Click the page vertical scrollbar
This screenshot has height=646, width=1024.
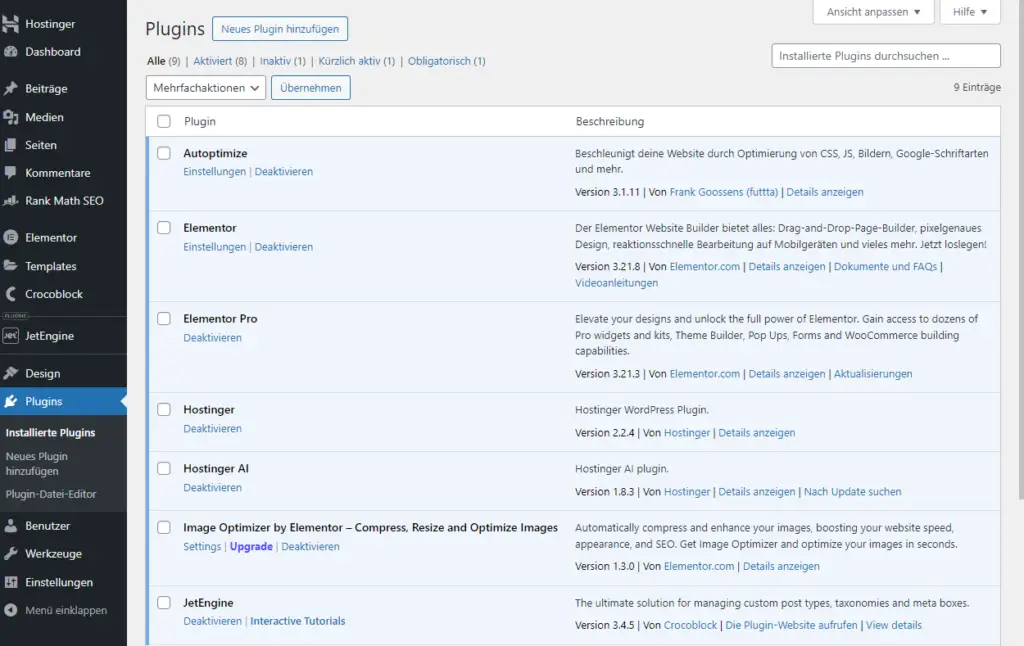(1021, 248)
